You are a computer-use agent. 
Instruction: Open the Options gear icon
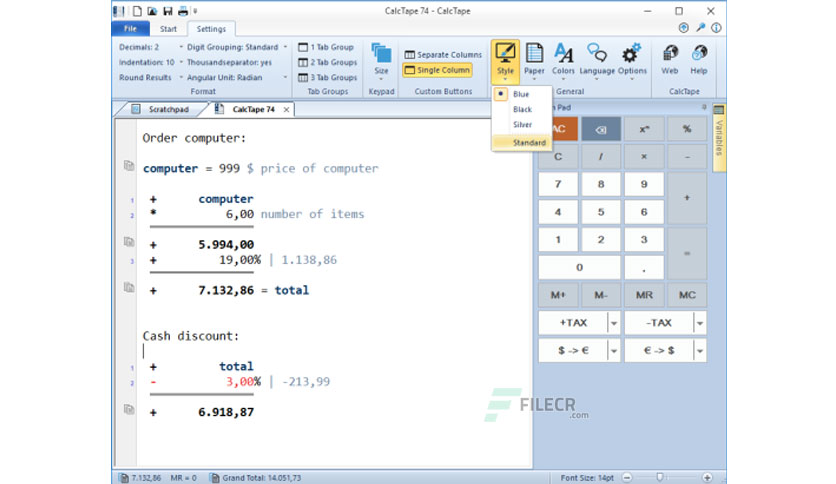tap(632, 61)
